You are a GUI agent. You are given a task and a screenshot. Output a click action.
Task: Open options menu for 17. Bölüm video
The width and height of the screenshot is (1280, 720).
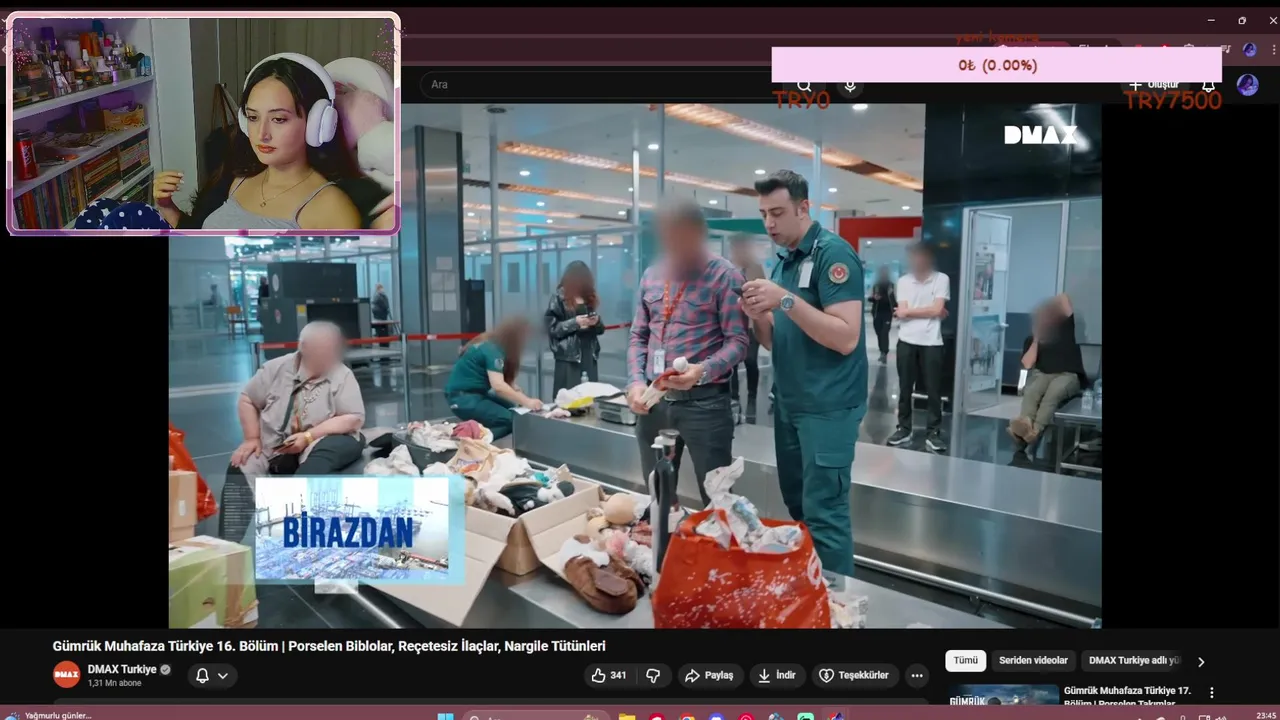1212,692
